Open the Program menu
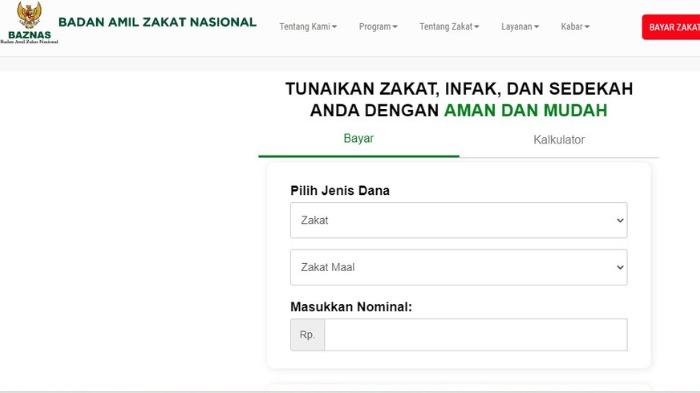Screen dimensions: 700x393 pos(378,27)
